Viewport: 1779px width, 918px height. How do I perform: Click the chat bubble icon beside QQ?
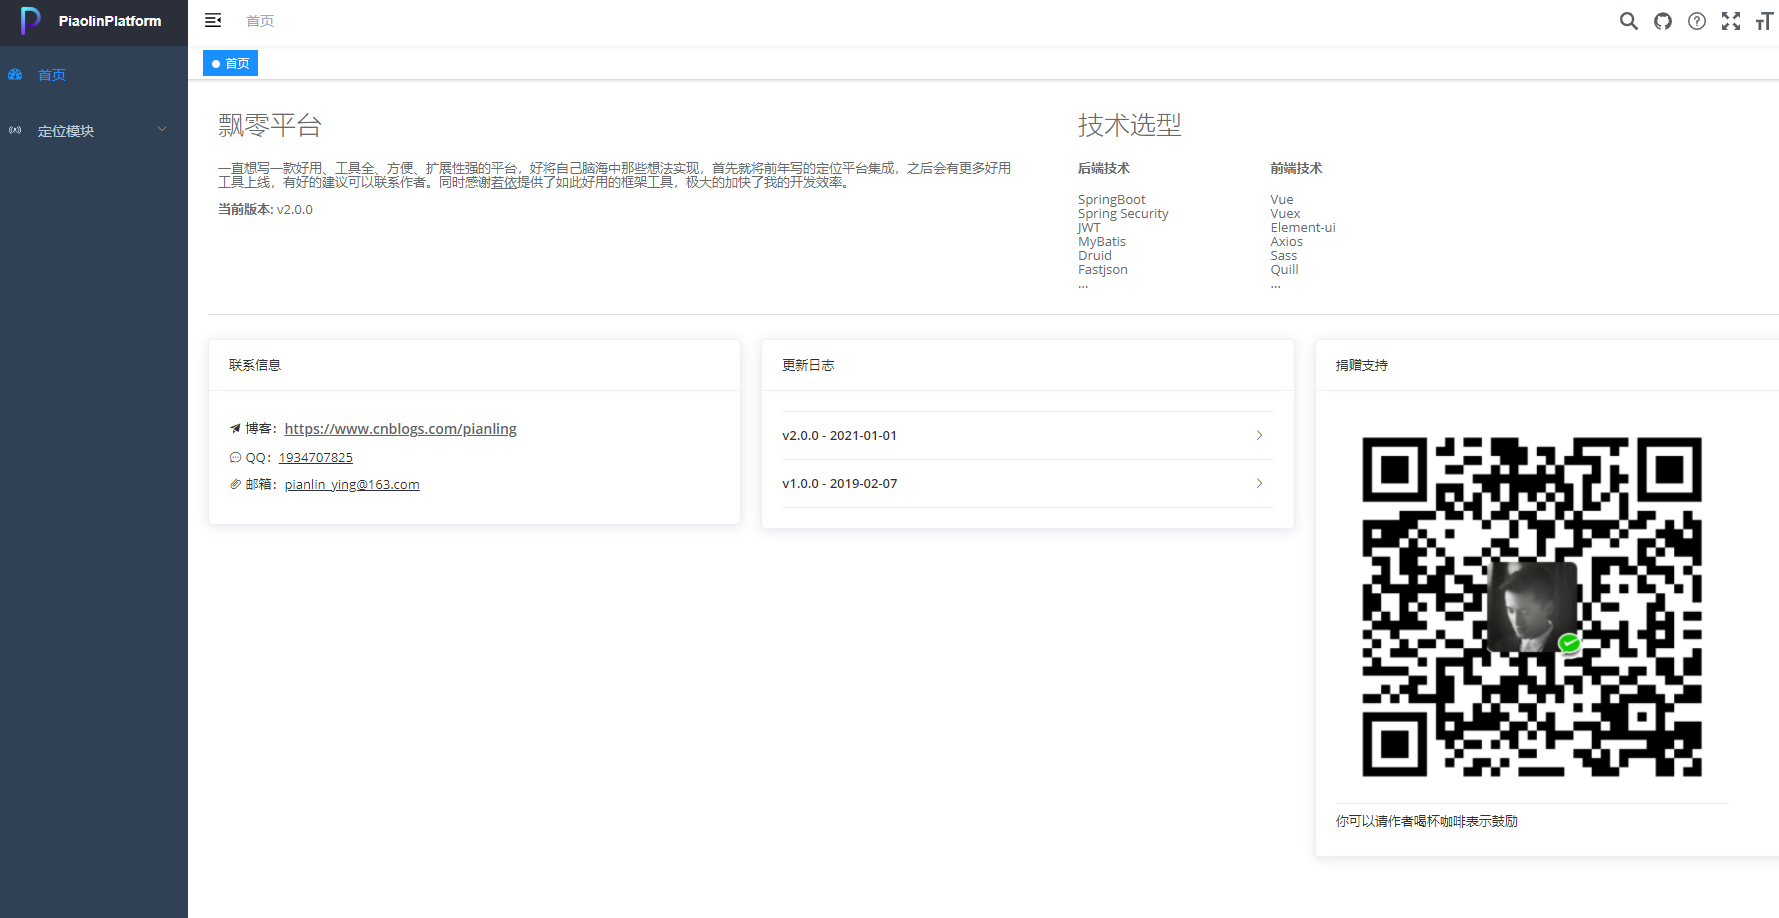(235, 457)
